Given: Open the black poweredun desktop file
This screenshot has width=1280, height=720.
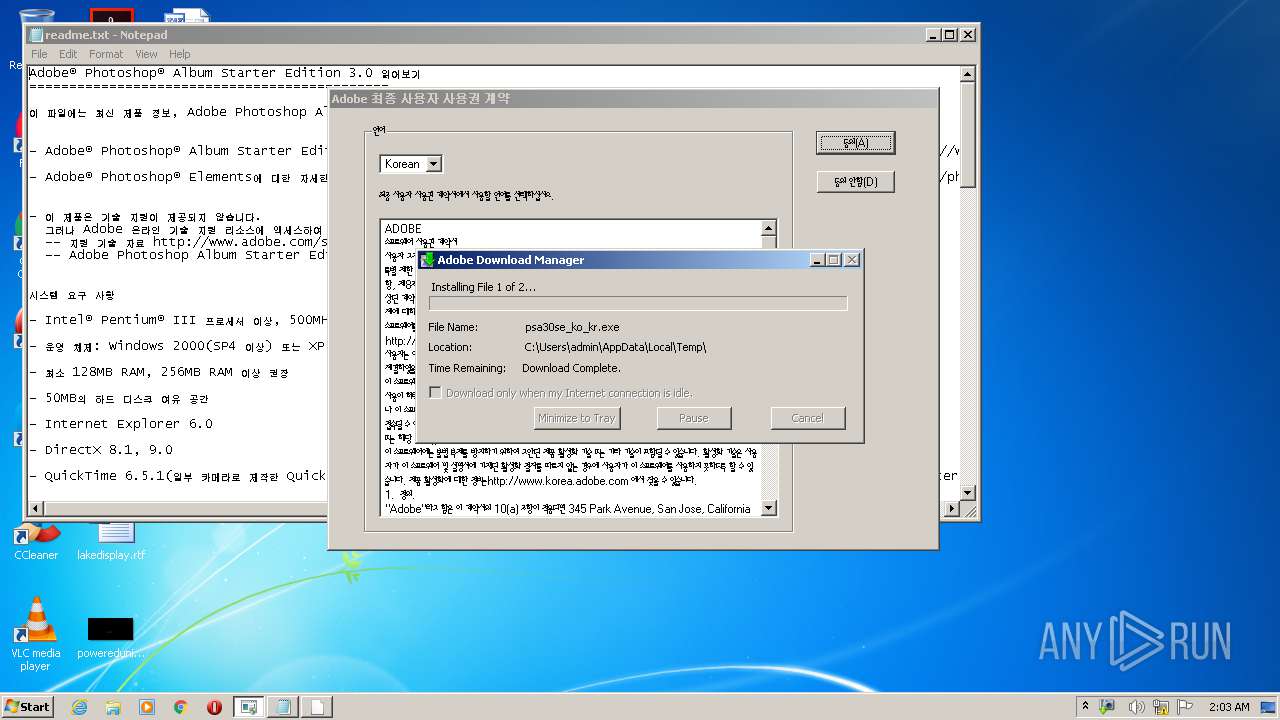Looking at the screenshot, I should click(110, 638).
